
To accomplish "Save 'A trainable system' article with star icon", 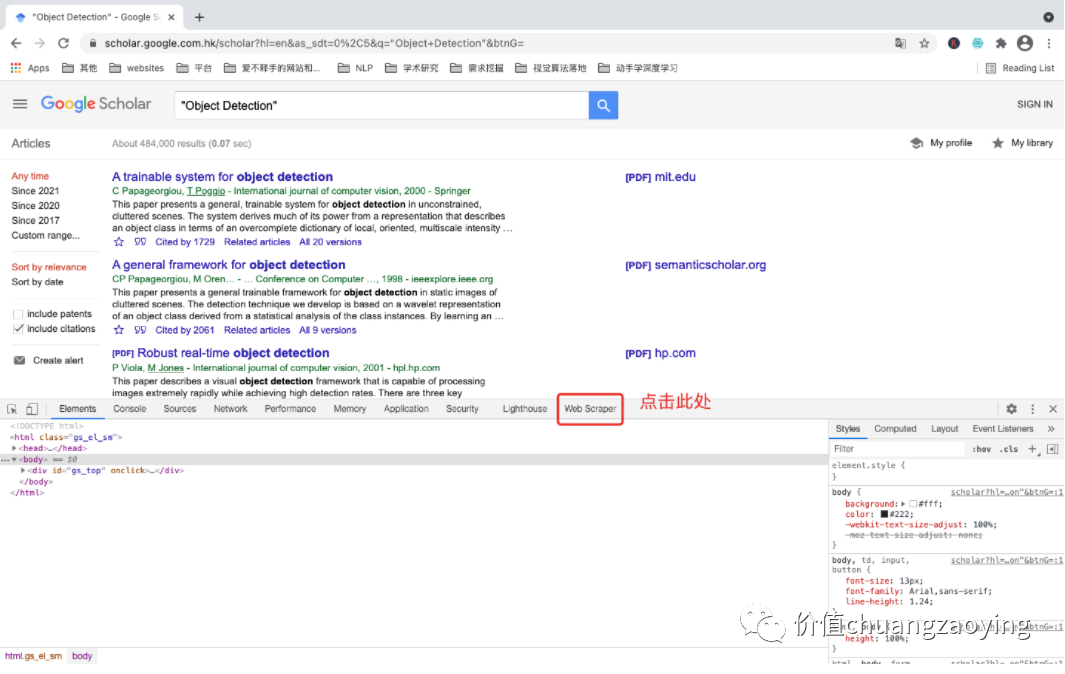I will 119,242.
